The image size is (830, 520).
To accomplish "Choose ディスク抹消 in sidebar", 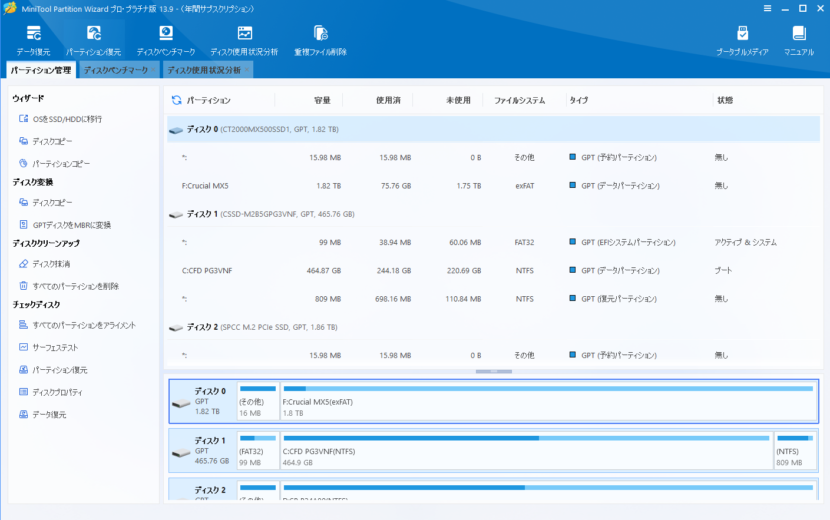I will point(45,264).
